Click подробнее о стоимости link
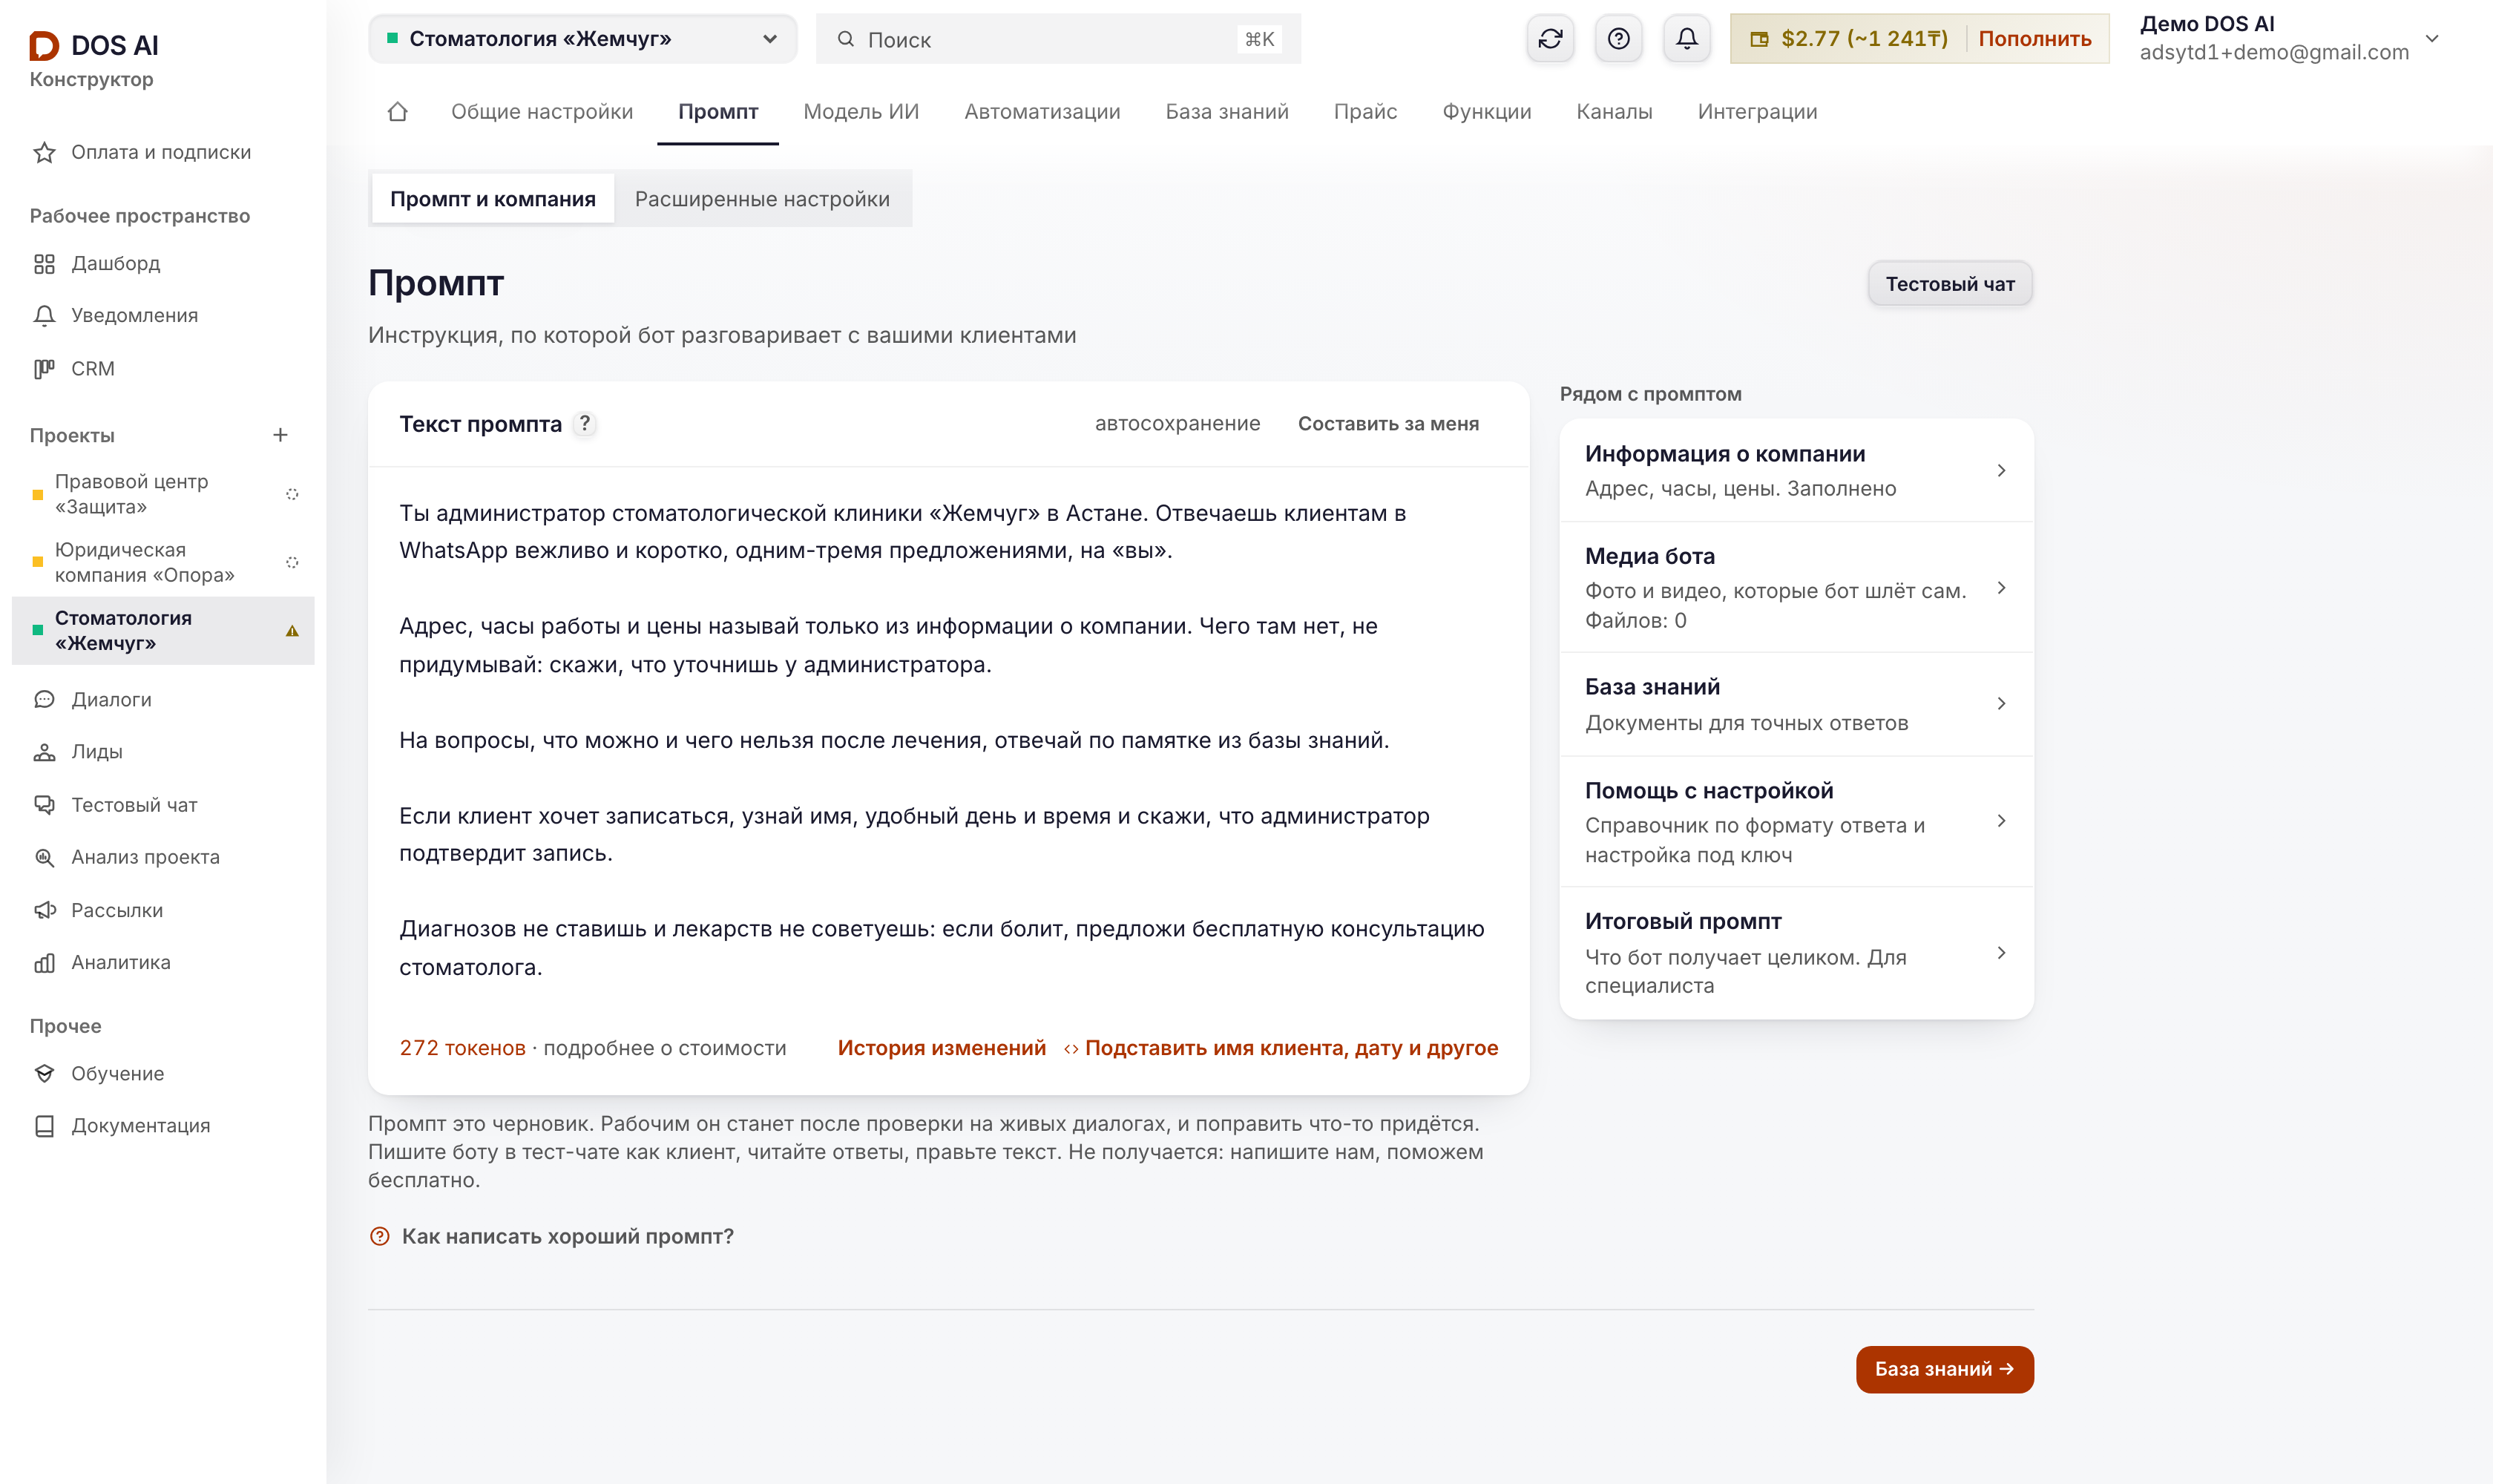Image resolution: width=2493 pixels, height=1484 pixels. 664,1048
